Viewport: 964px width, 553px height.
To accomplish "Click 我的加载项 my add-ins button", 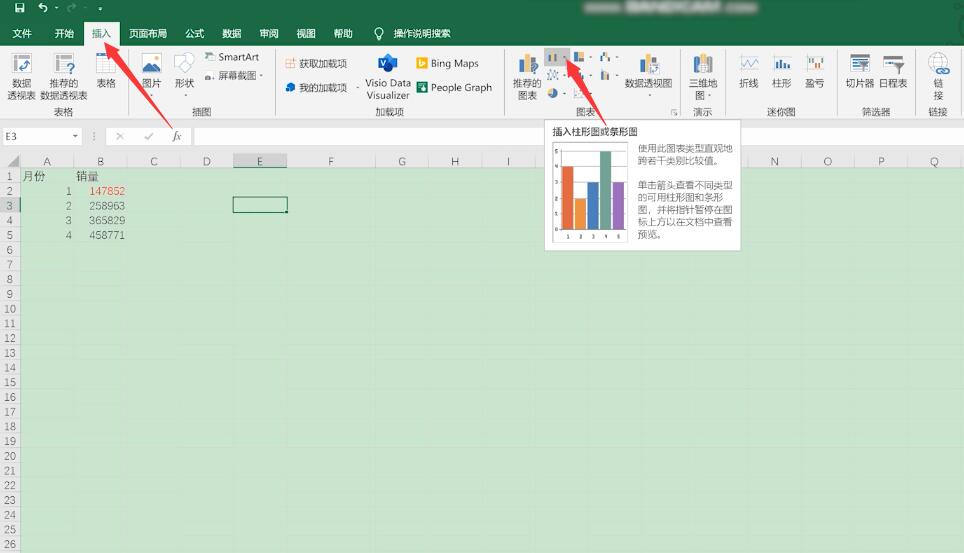I will (x=316, y=87).
